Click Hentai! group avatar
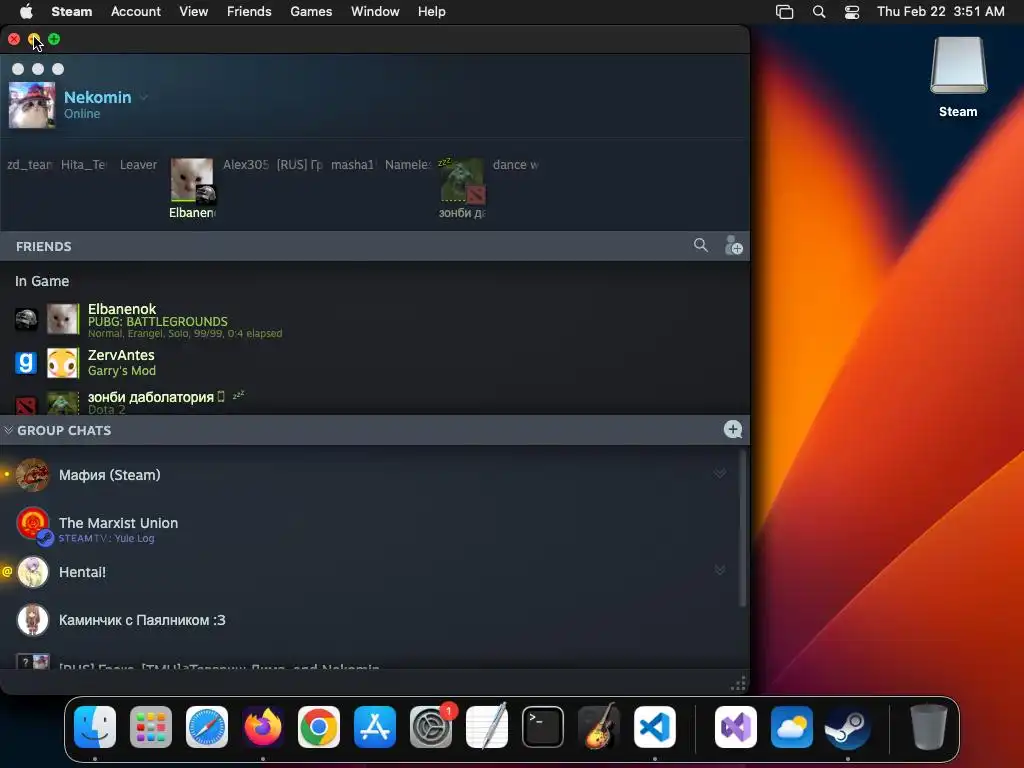Image resolution: width=1024 pixels, height=768 pixels. 32,572
